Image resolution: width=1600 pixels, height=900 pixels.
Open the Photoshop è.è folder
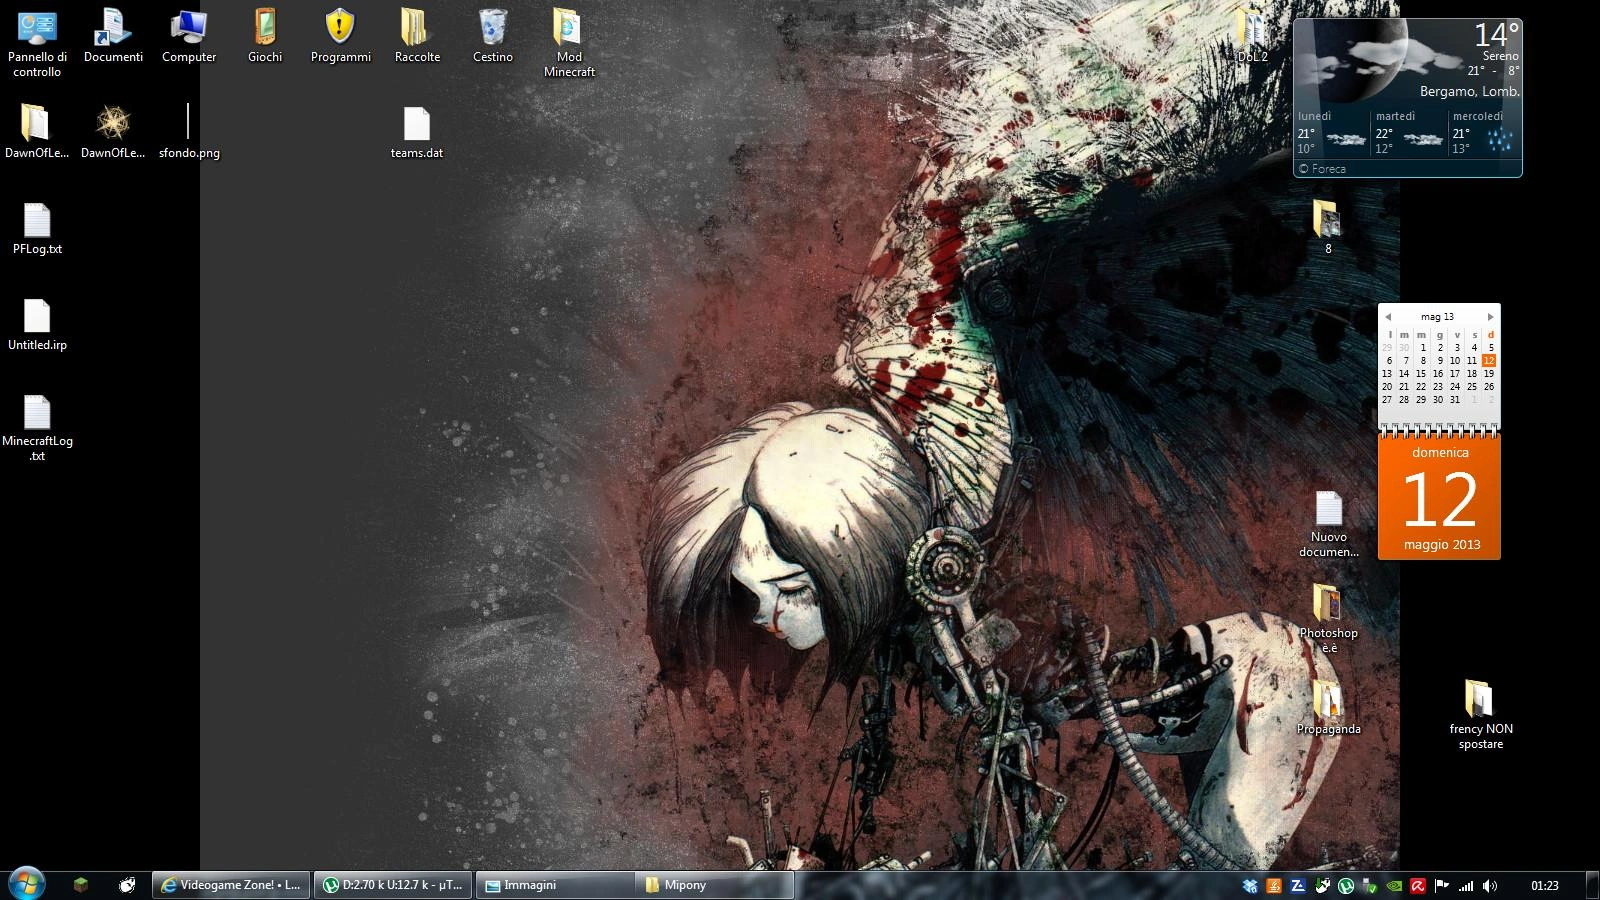point(1328,618)
